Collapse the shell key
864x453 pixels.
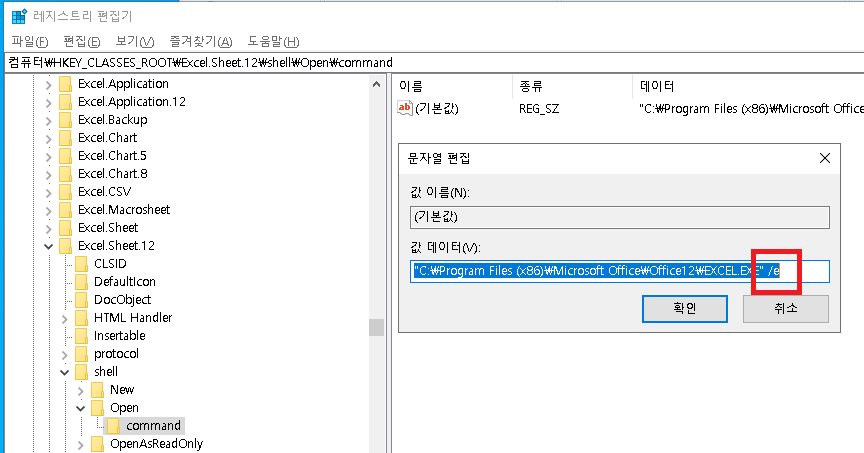[64, 373]
